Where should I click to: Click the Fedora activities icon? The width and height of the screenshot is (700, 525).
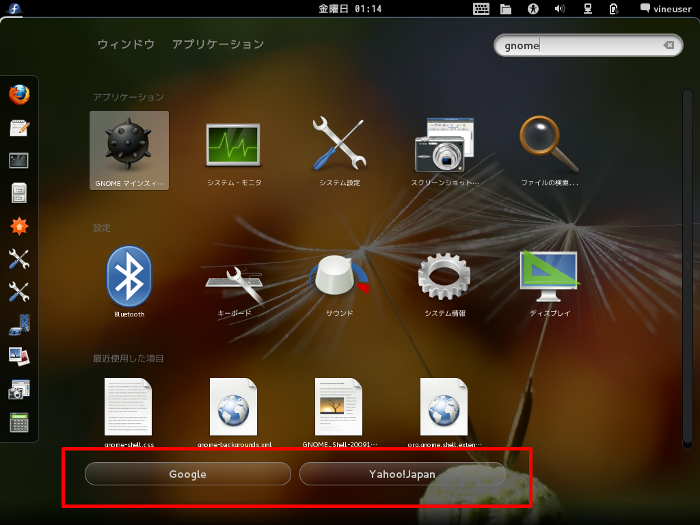pyautogui.click(x=14, y=8)
